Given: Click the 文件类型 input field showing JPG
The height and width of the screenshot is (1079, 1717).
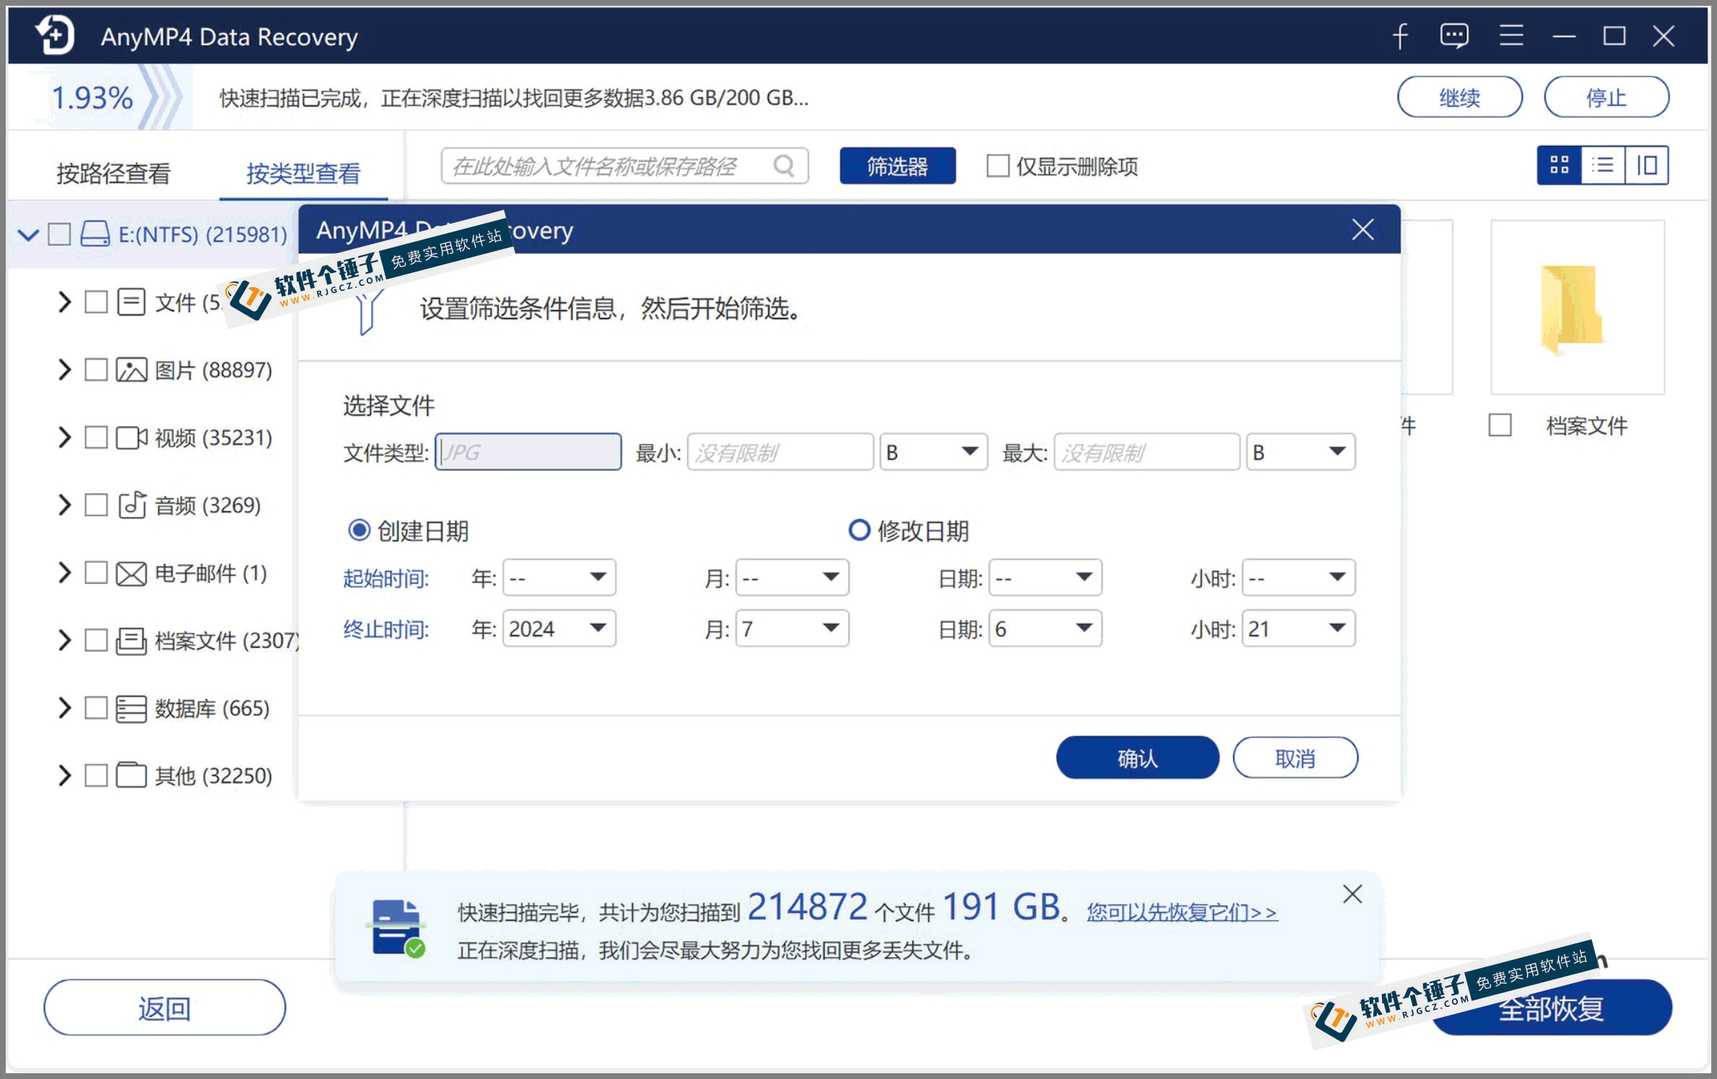Looking at the screenshot, I should pos(527,451).
